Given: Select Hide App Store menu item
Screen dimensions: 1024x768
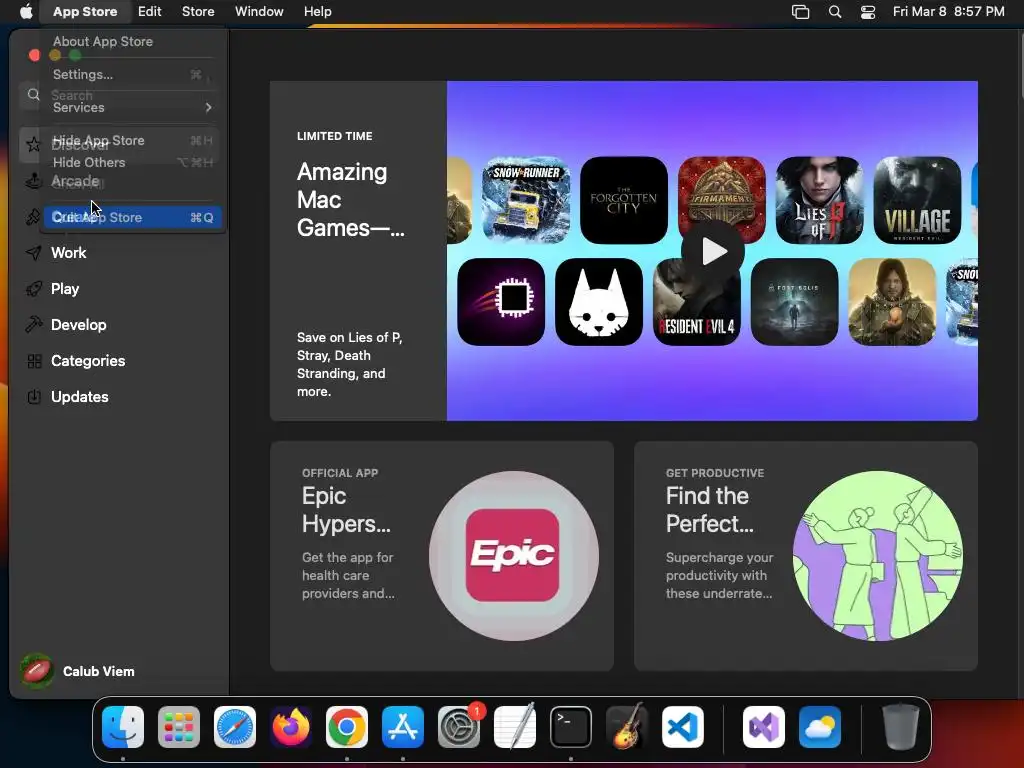Looking at the screenshot, I should (133, 140).
